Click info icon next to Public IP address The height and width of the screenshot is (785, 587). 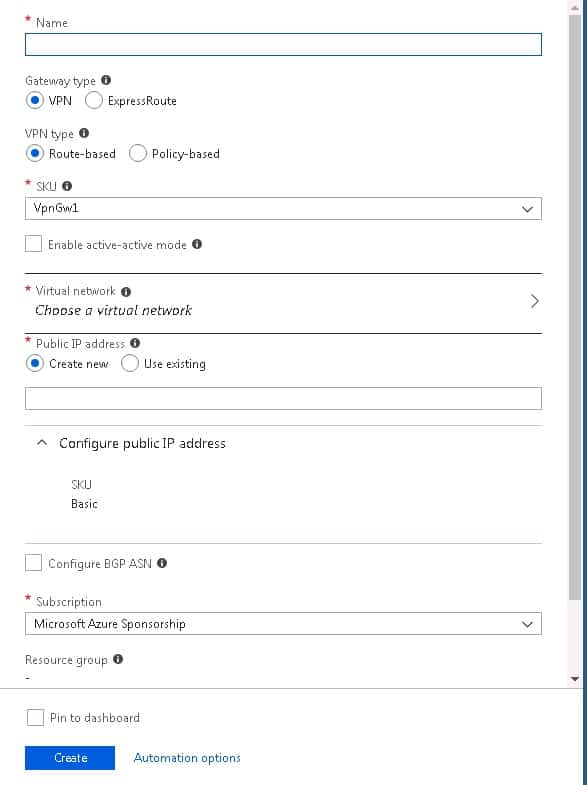(x=135, y=343)
